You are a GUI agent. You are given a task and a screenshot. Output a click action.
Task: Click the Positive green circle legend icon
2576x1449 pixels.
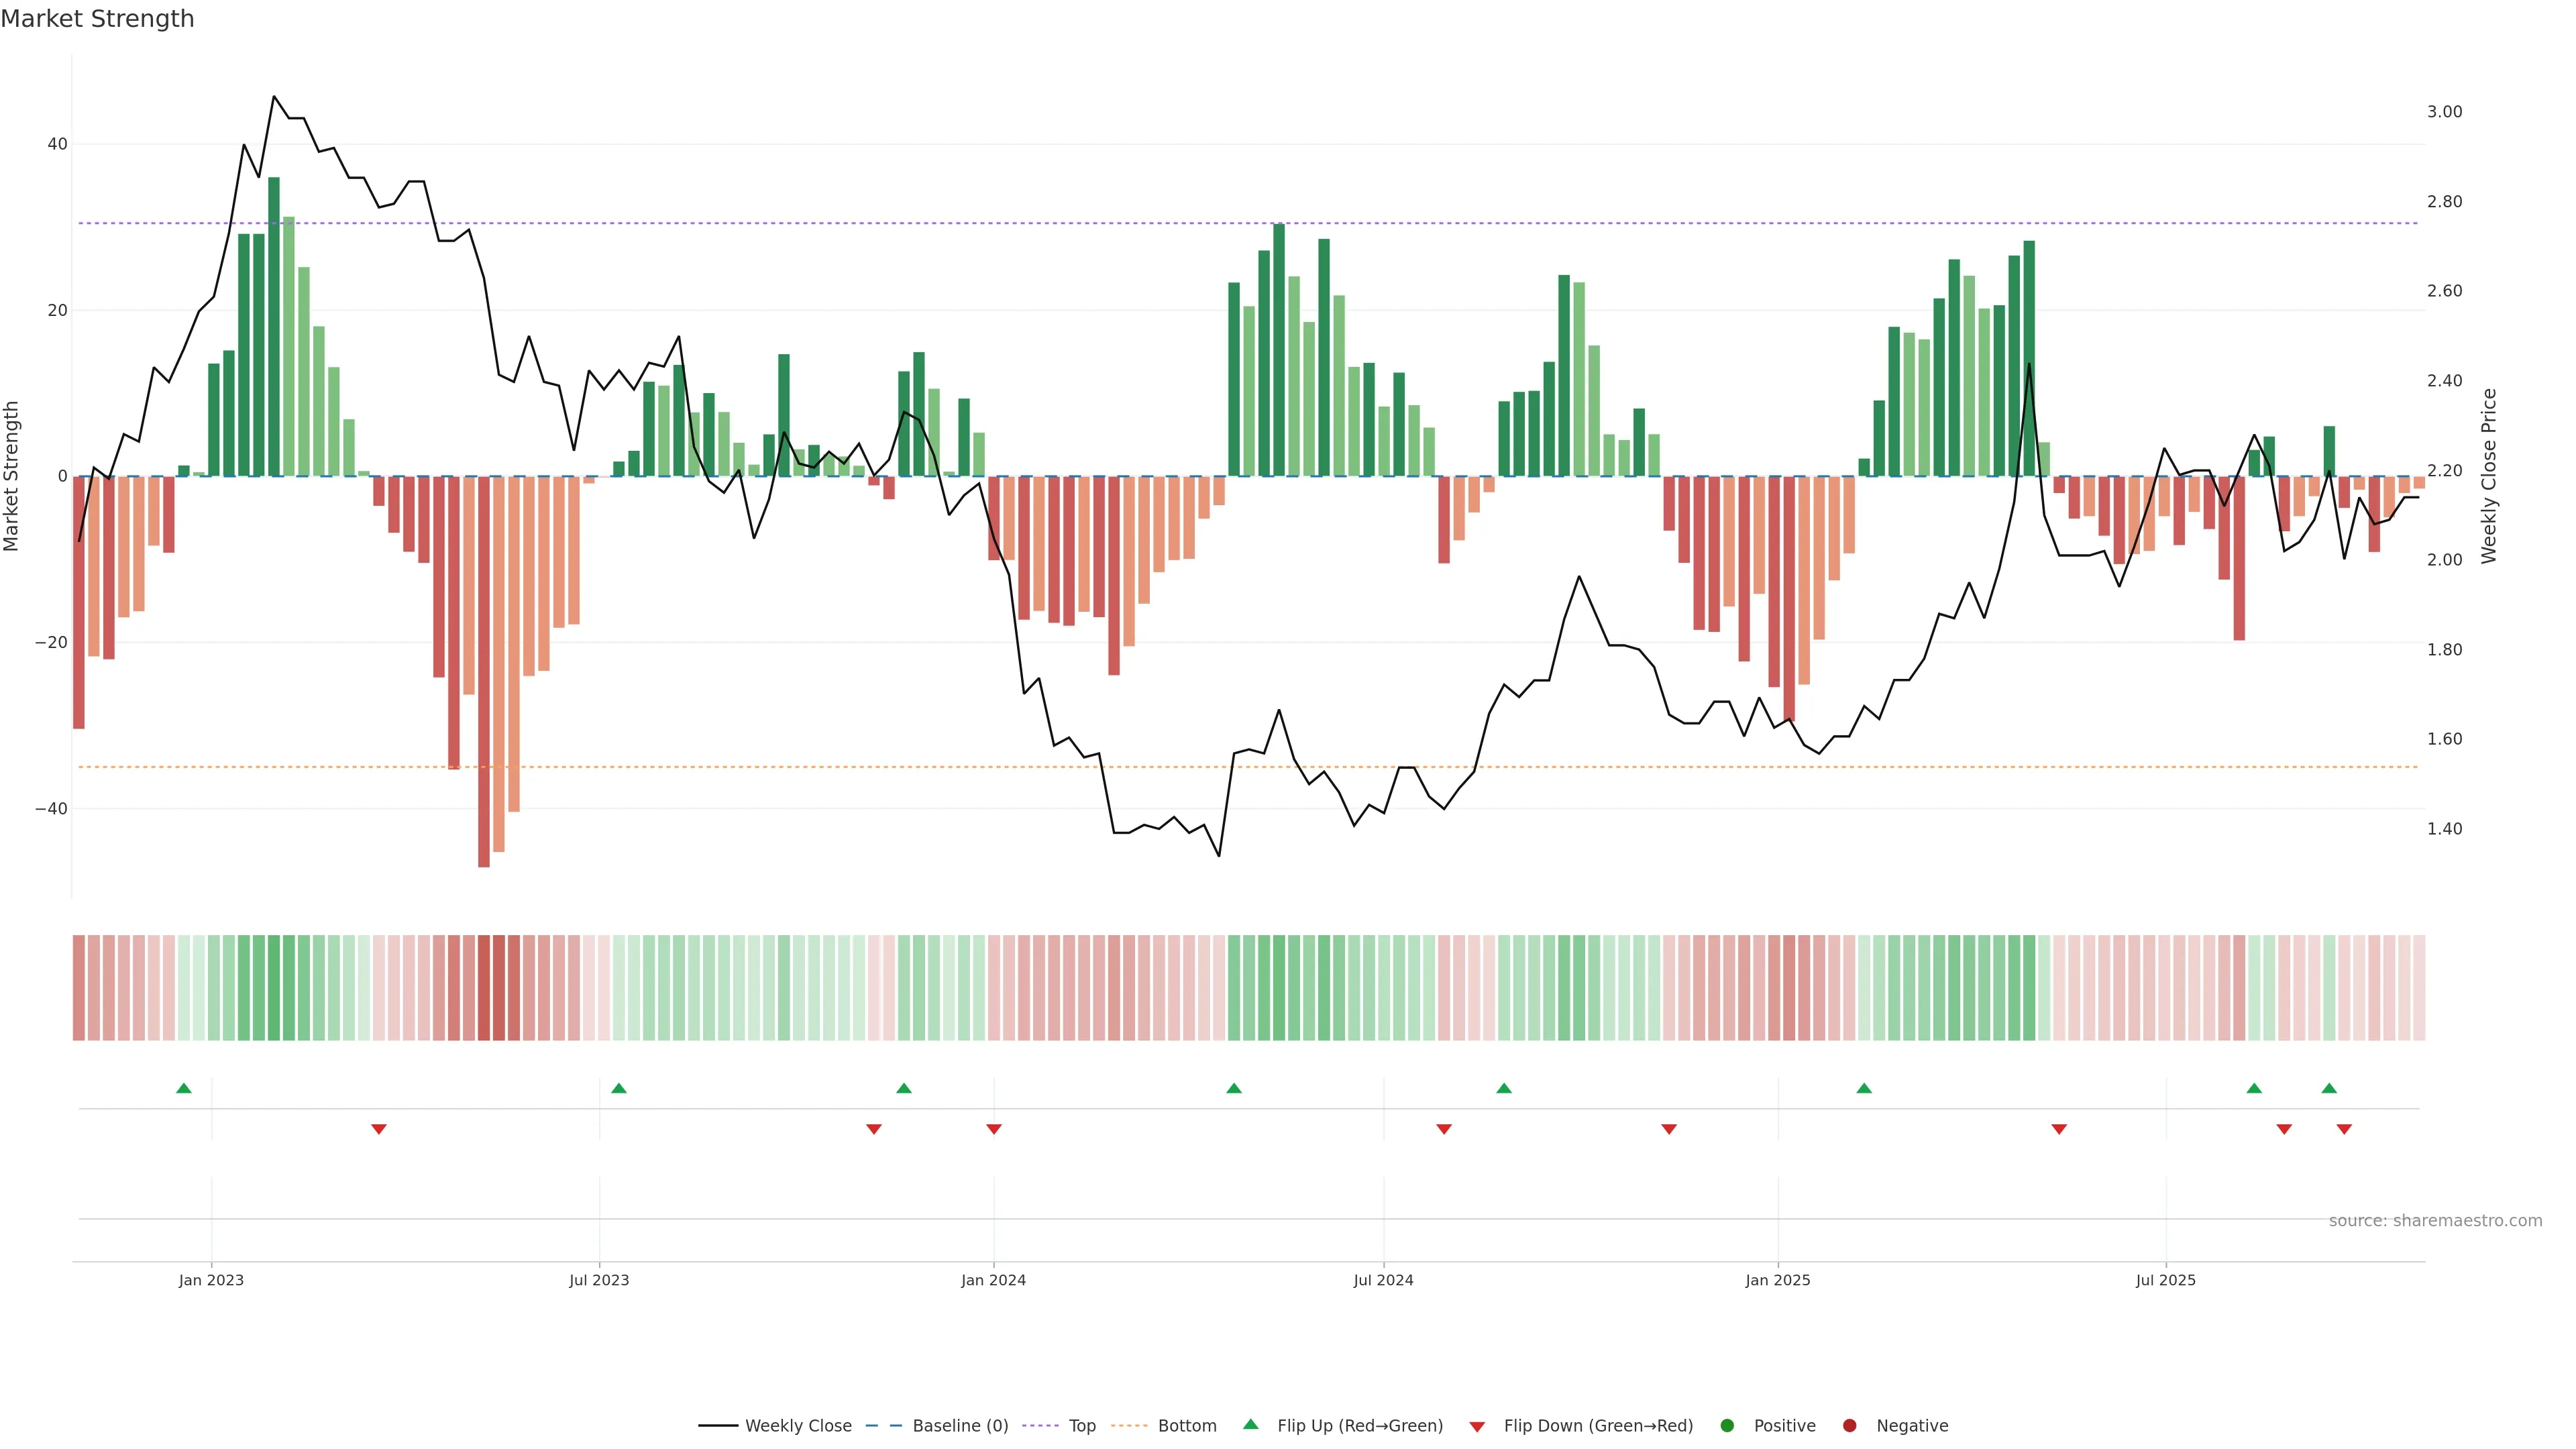[x=1727, y=1425]
